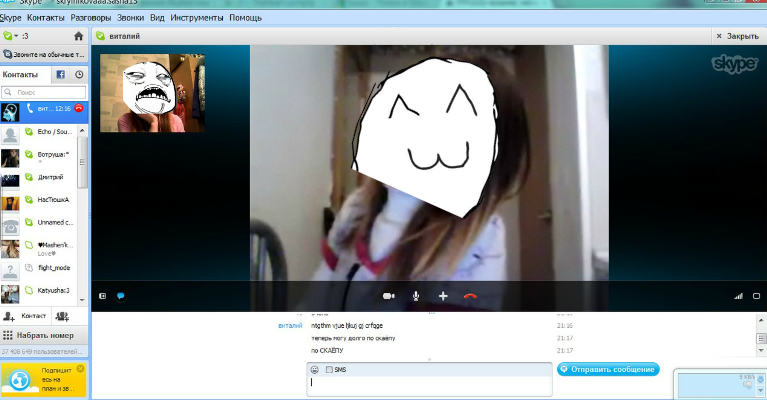Select the Unnamed c... contact
Image resolution: width=767 pixels, height=400 pixels.
click(38, 225)
